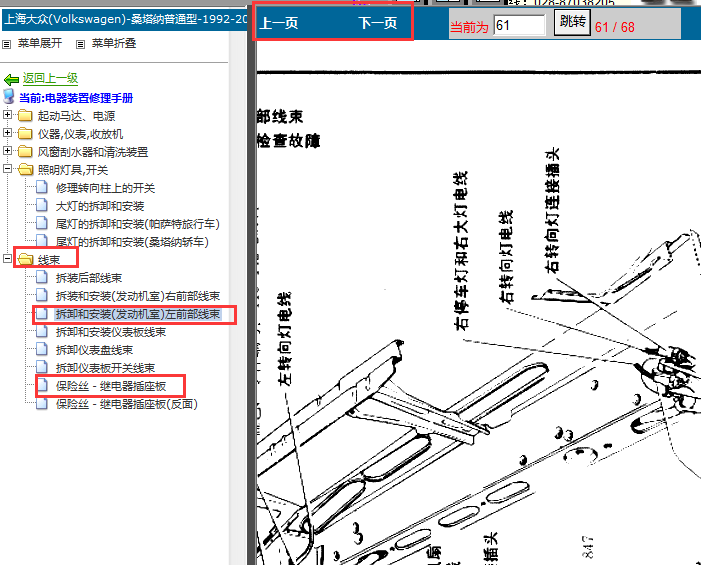
Task: Open 拆卸仪表盘线束 document
Action: (x=94, y=350)
